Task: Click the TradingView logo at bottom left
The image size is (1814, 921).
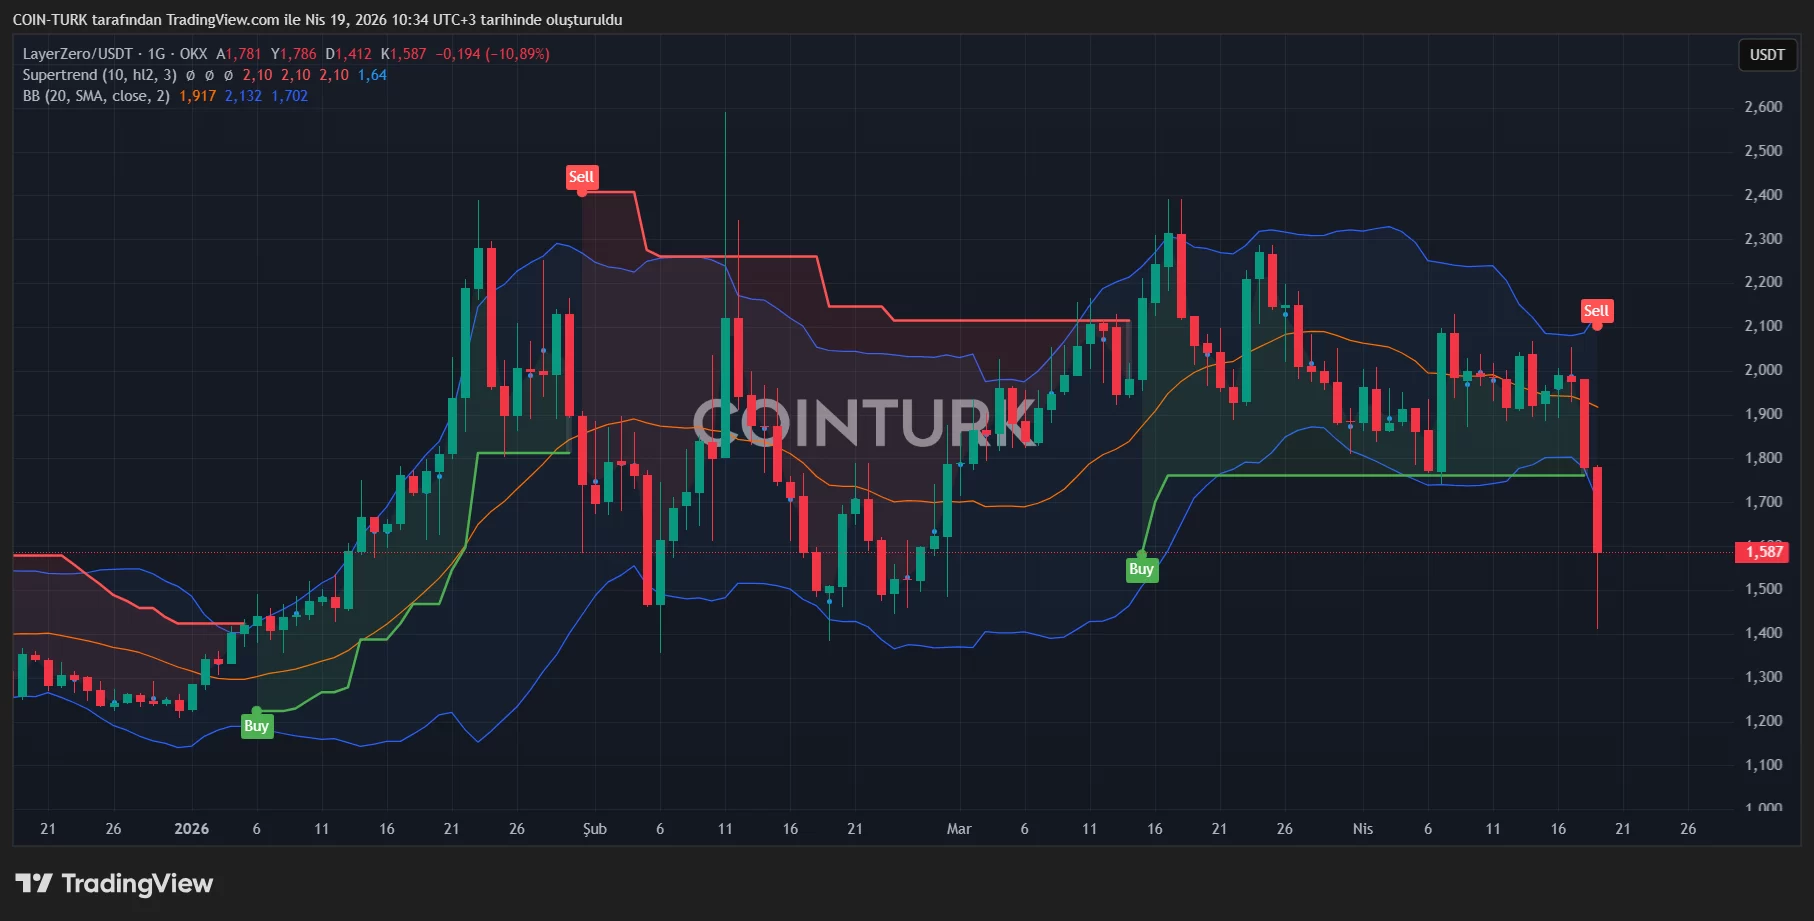Action: tap(114, 883)
